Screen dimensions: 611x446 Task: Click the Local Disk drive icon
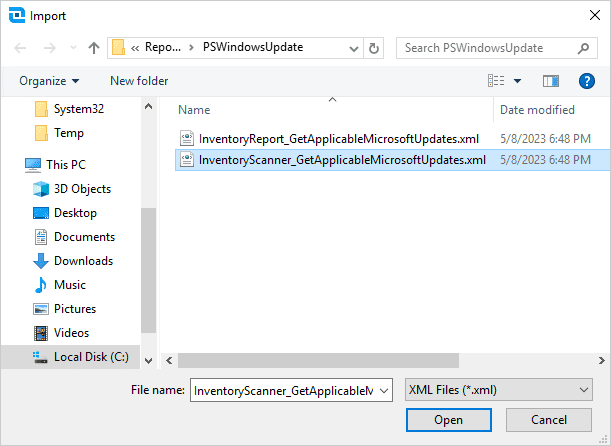(x=41, y=357)
